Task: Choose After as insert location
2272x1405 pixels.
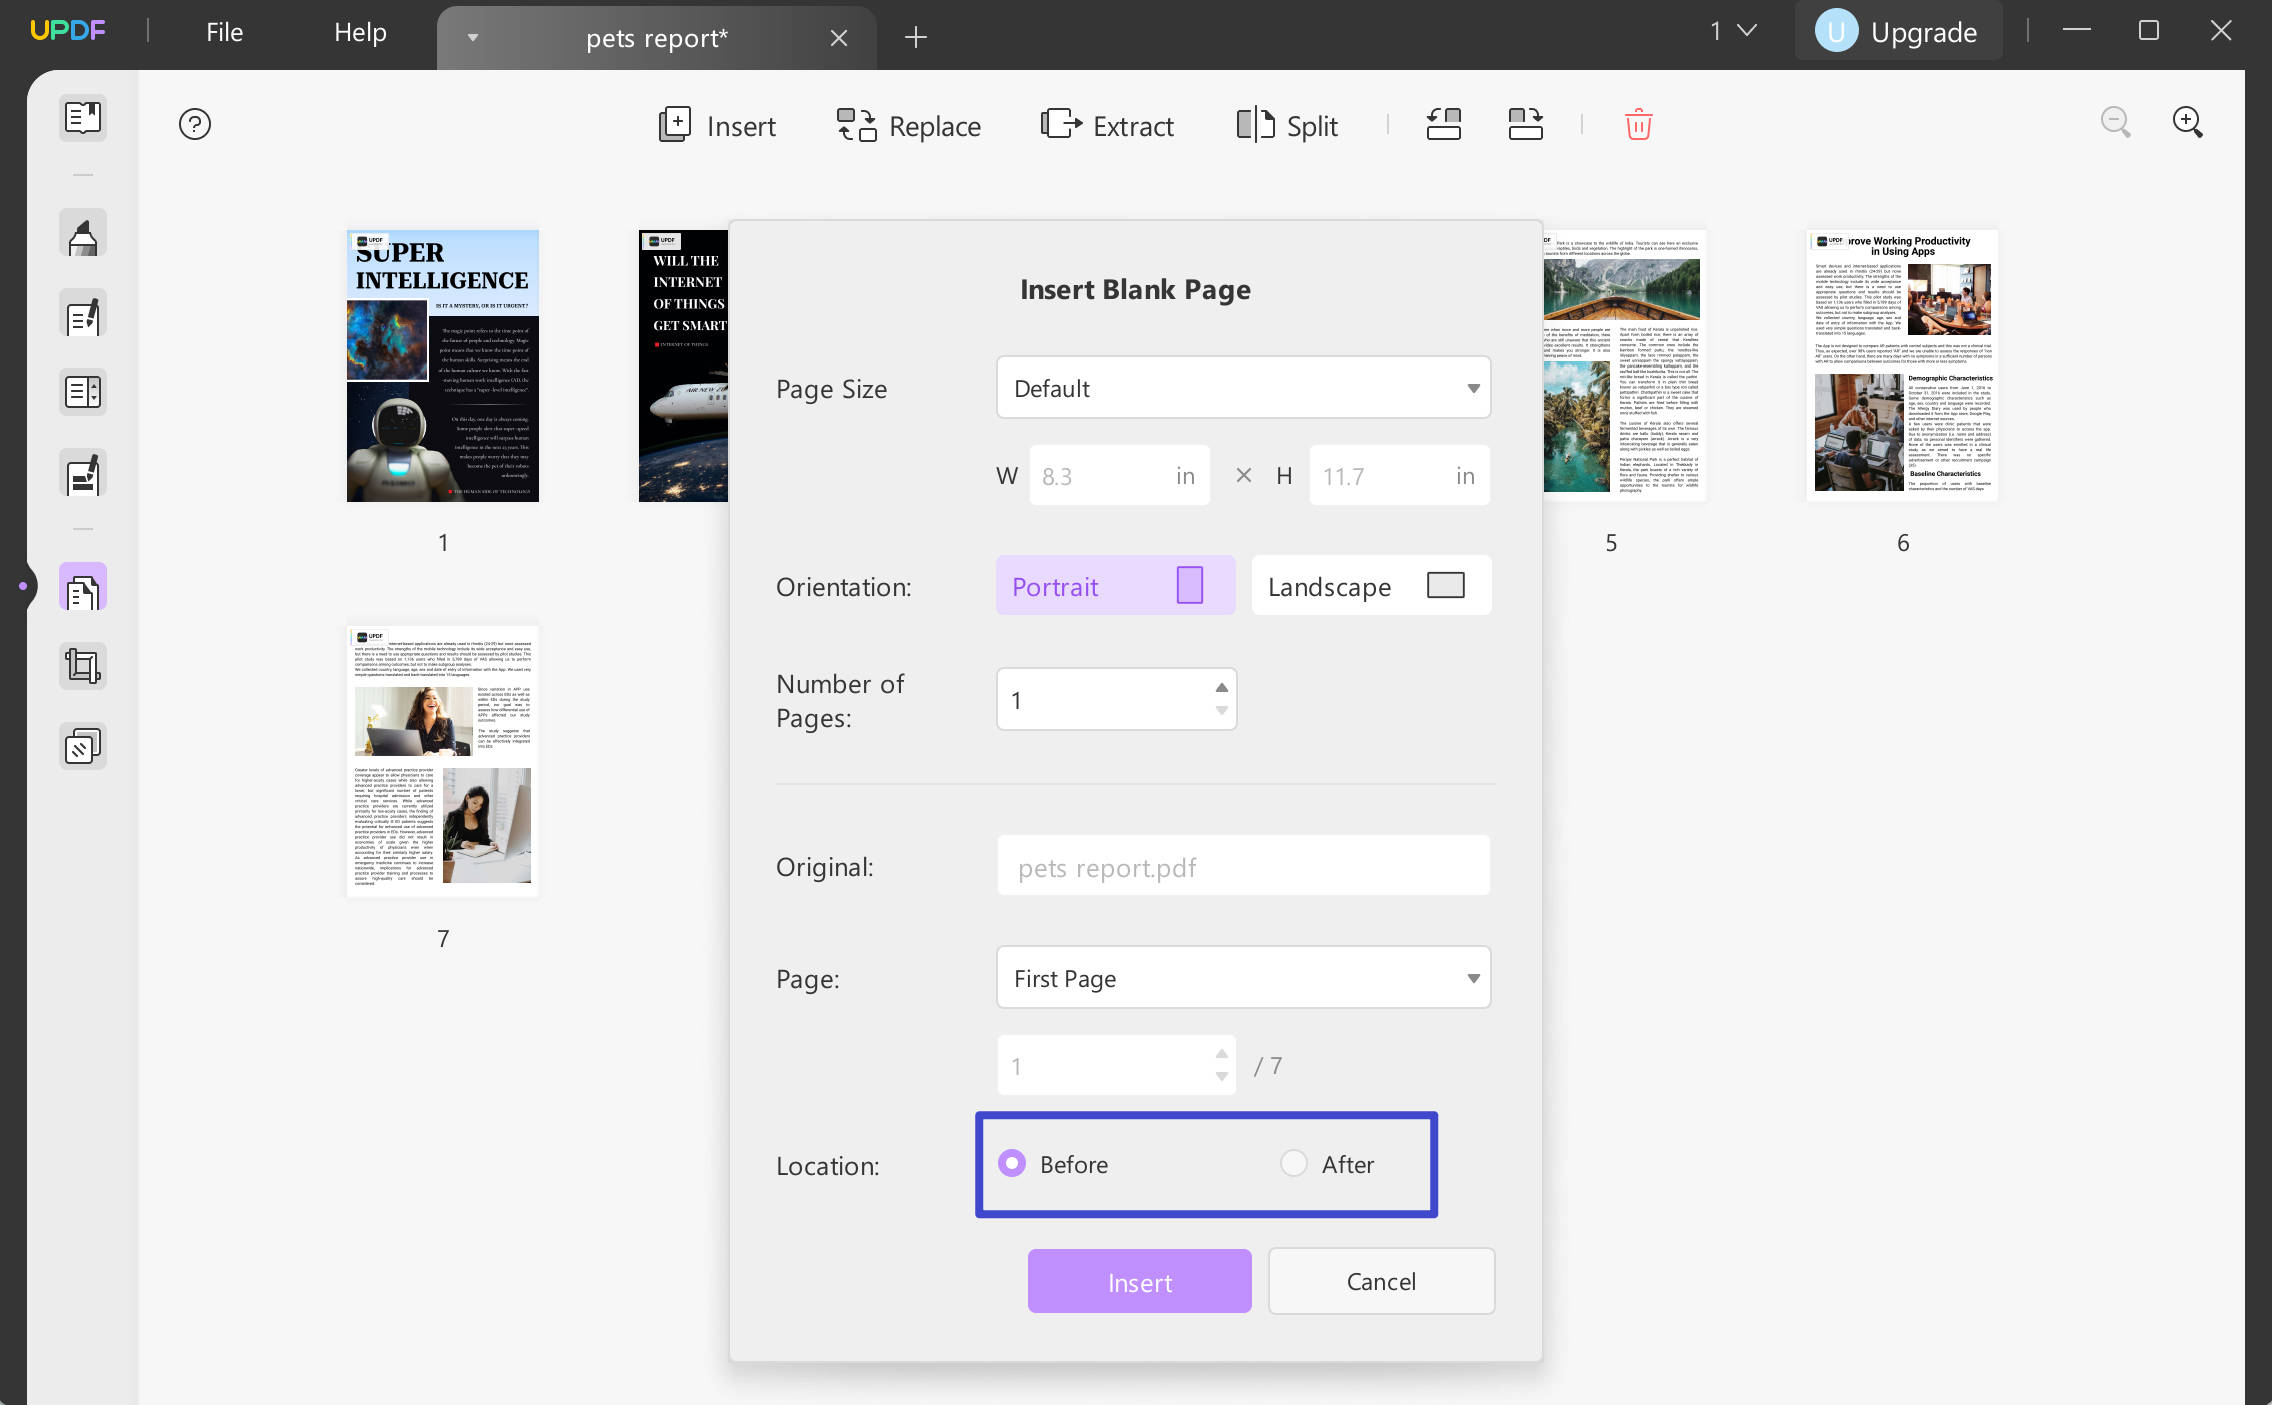Action: point(1294,1163)
